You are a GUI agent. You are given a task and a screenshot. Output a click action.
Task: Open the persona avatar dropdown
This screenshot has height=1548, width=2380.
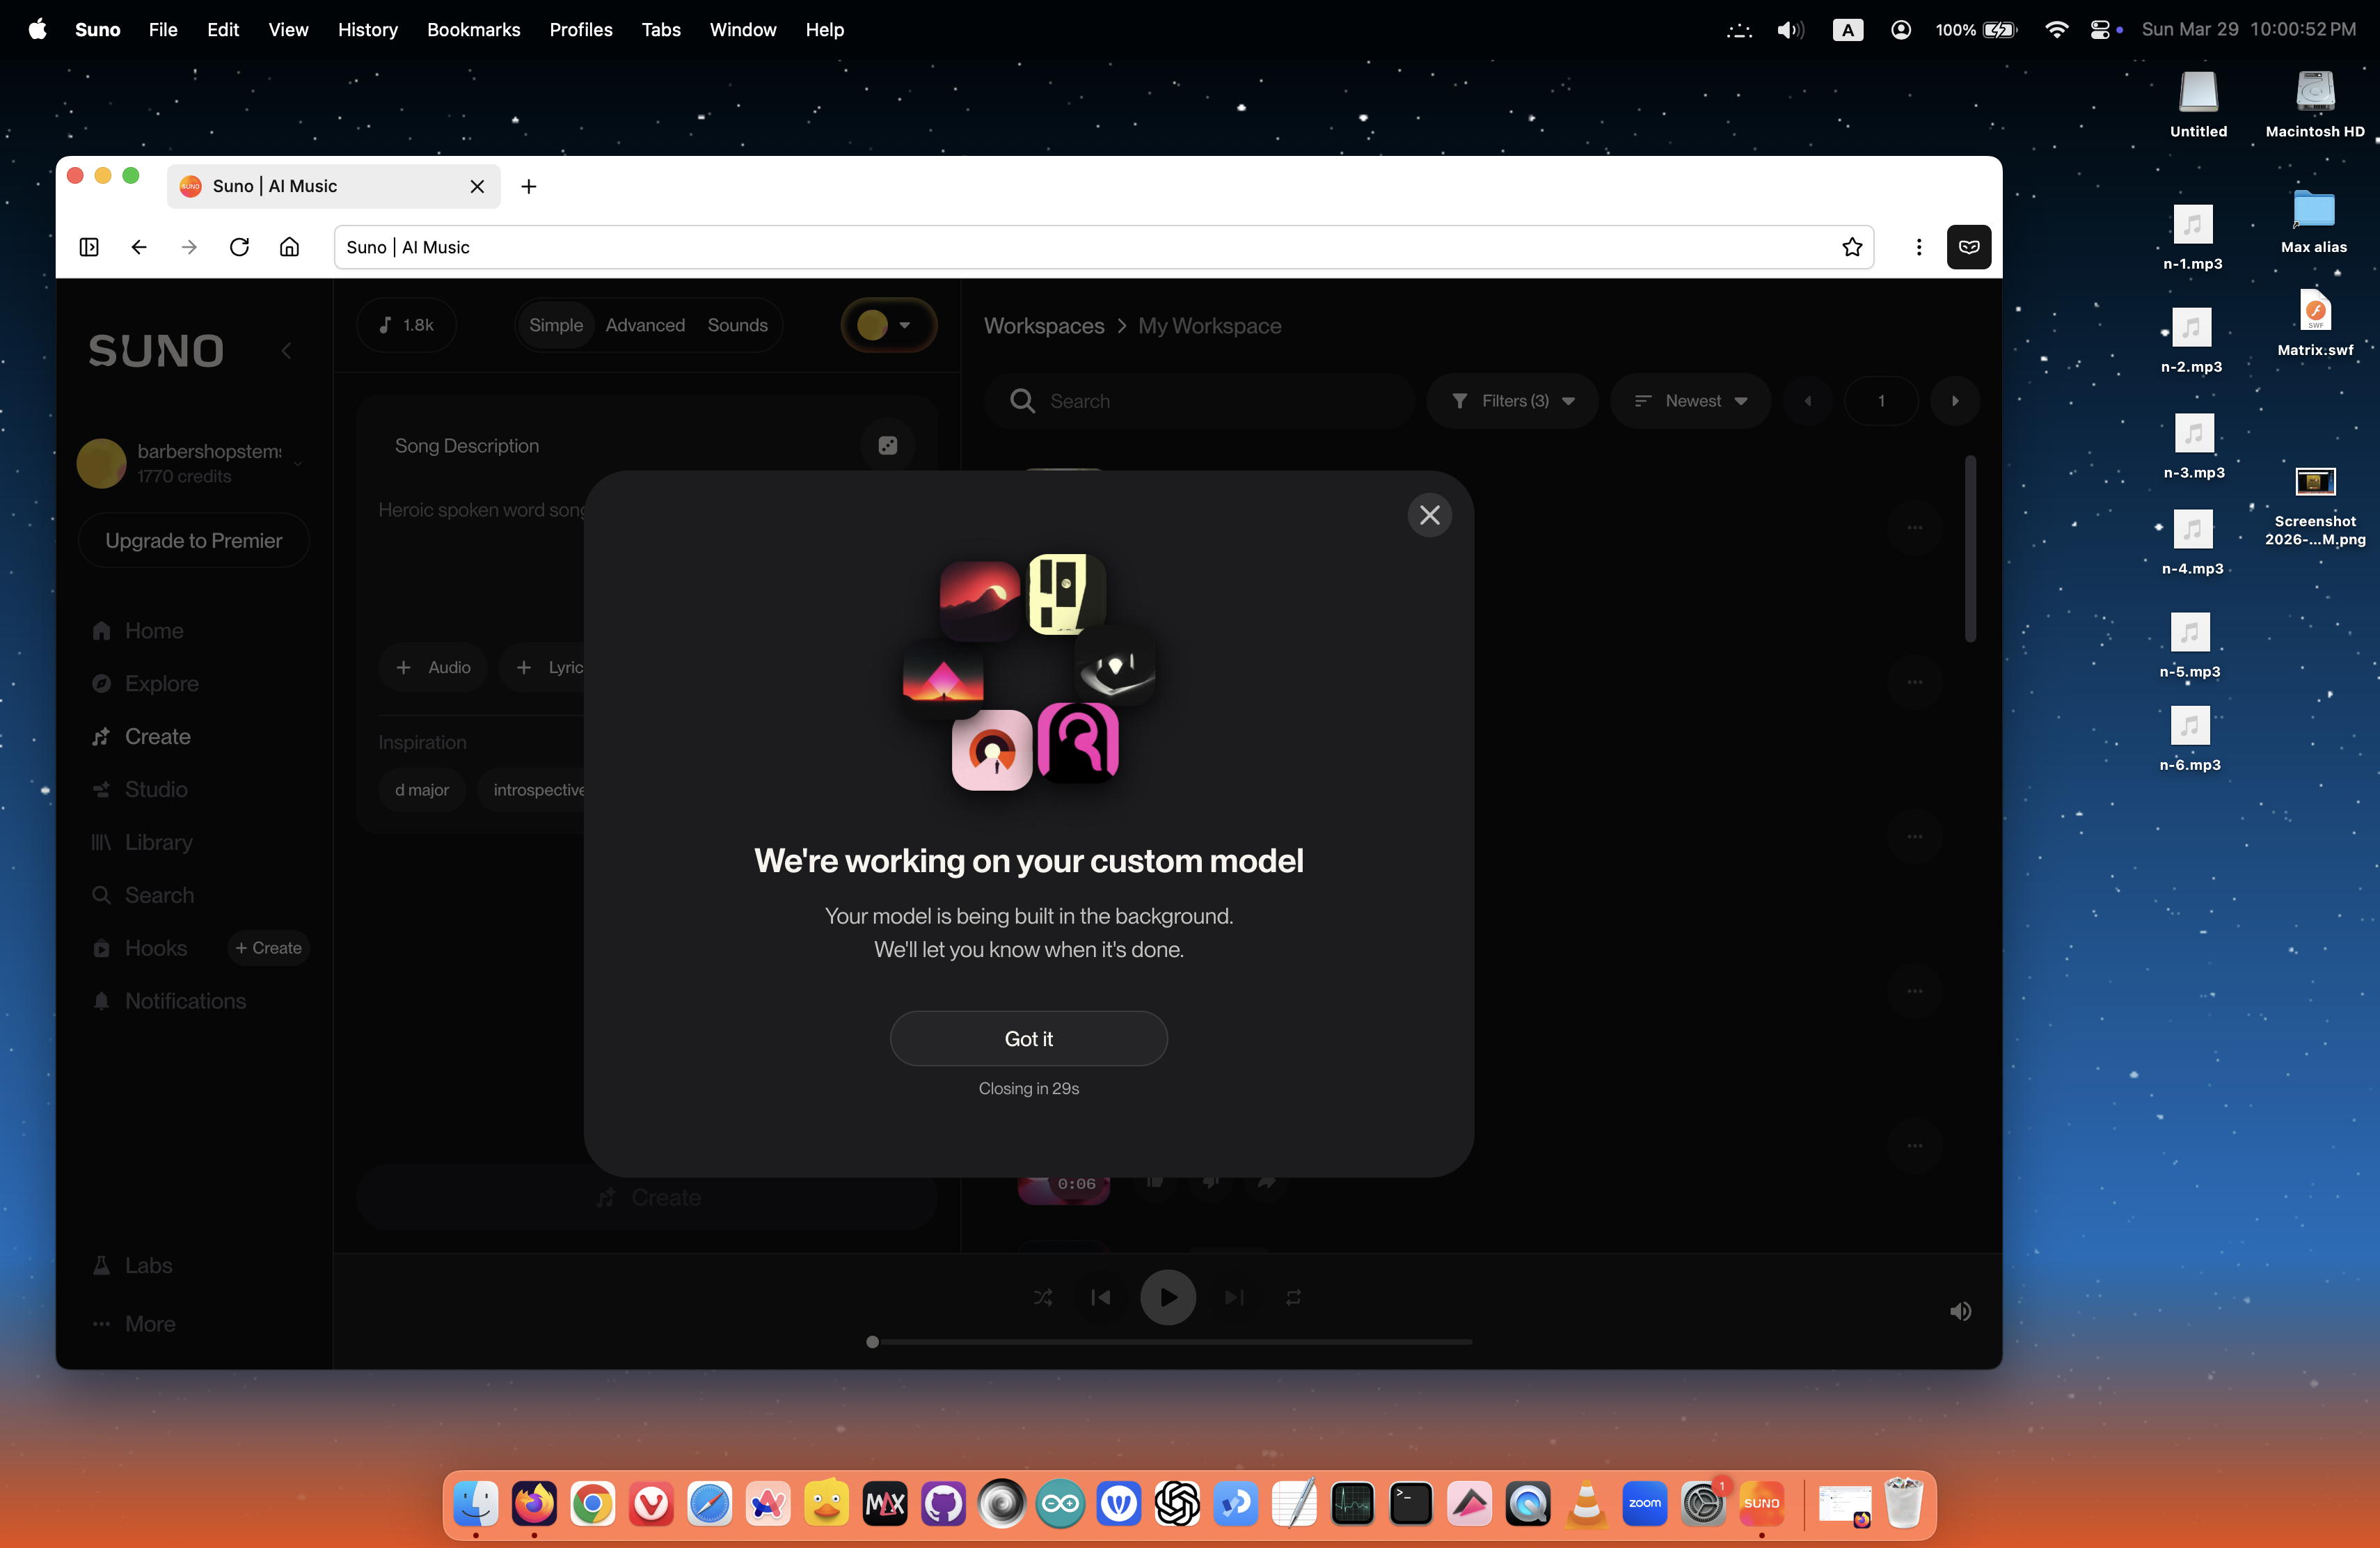888,325
